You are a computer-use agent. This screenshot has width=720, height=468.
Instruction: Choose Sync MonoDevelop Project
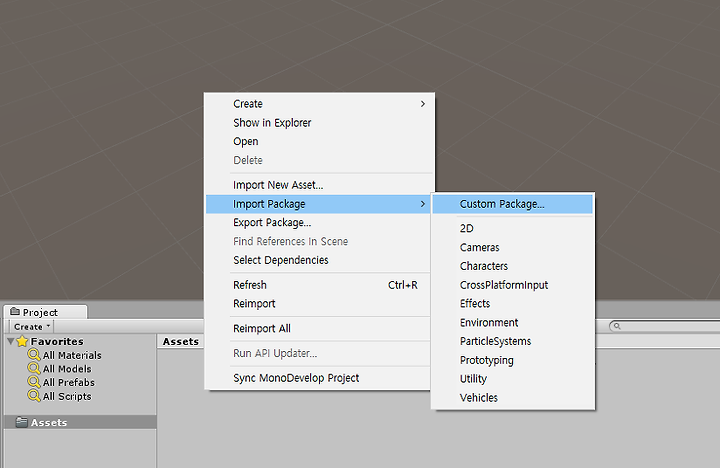(x=319, y=378)
